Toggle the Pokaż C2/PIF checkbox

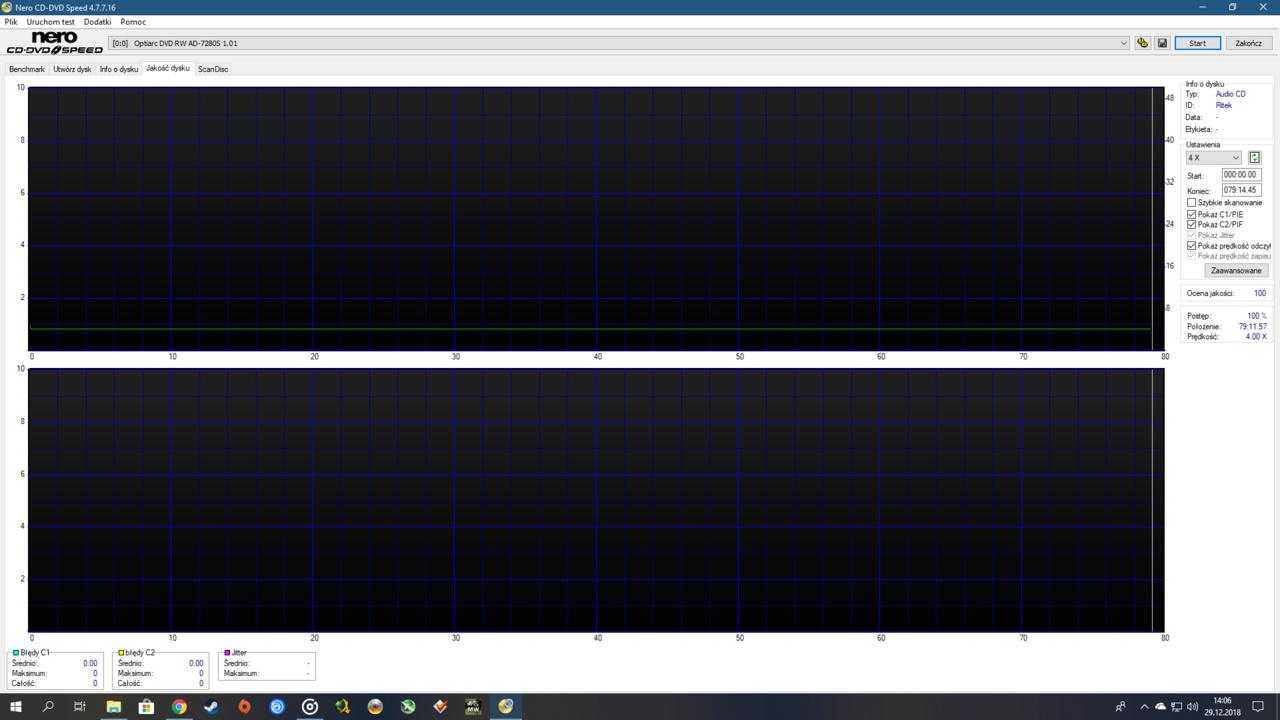(1191, 225)
